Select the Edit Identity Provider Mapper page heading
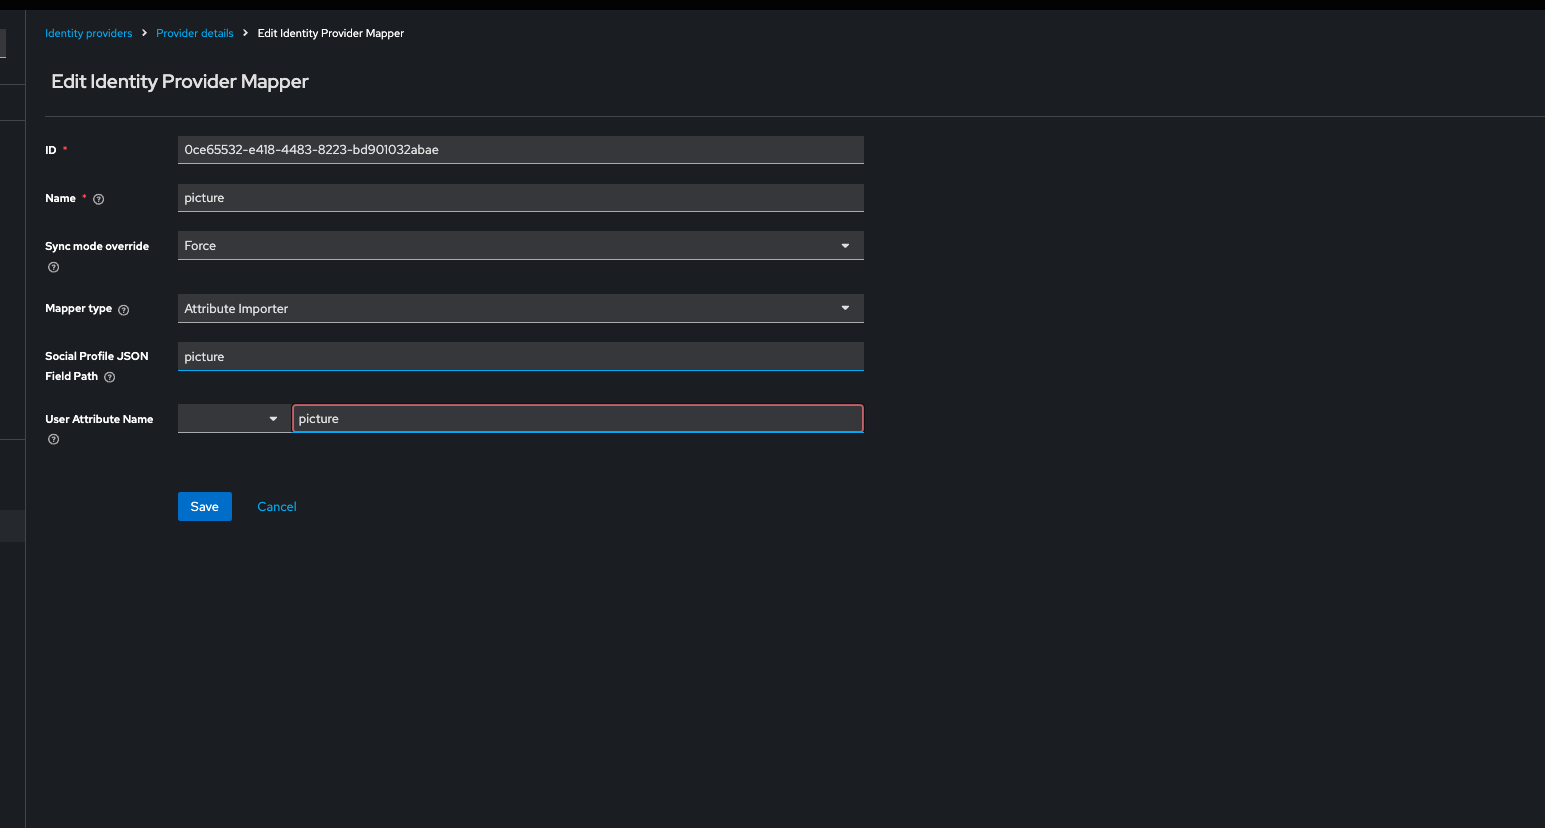Screen dimensions: 1545x828 (x=180, y=81)
